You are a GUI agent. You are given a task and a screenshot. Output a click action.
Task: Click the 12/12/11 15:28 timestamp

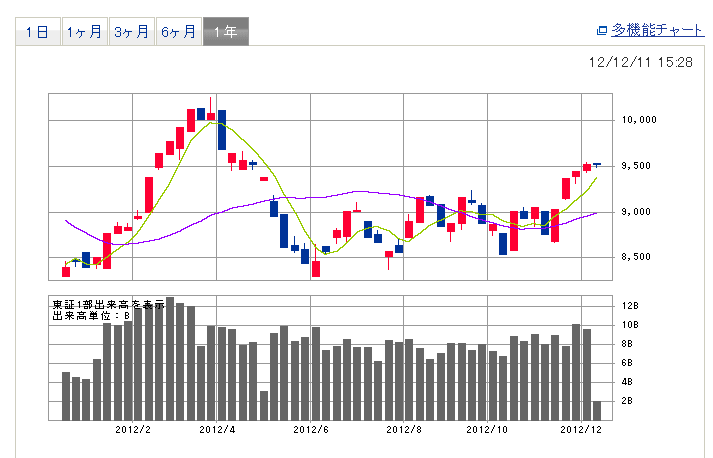tap(641, 62)
